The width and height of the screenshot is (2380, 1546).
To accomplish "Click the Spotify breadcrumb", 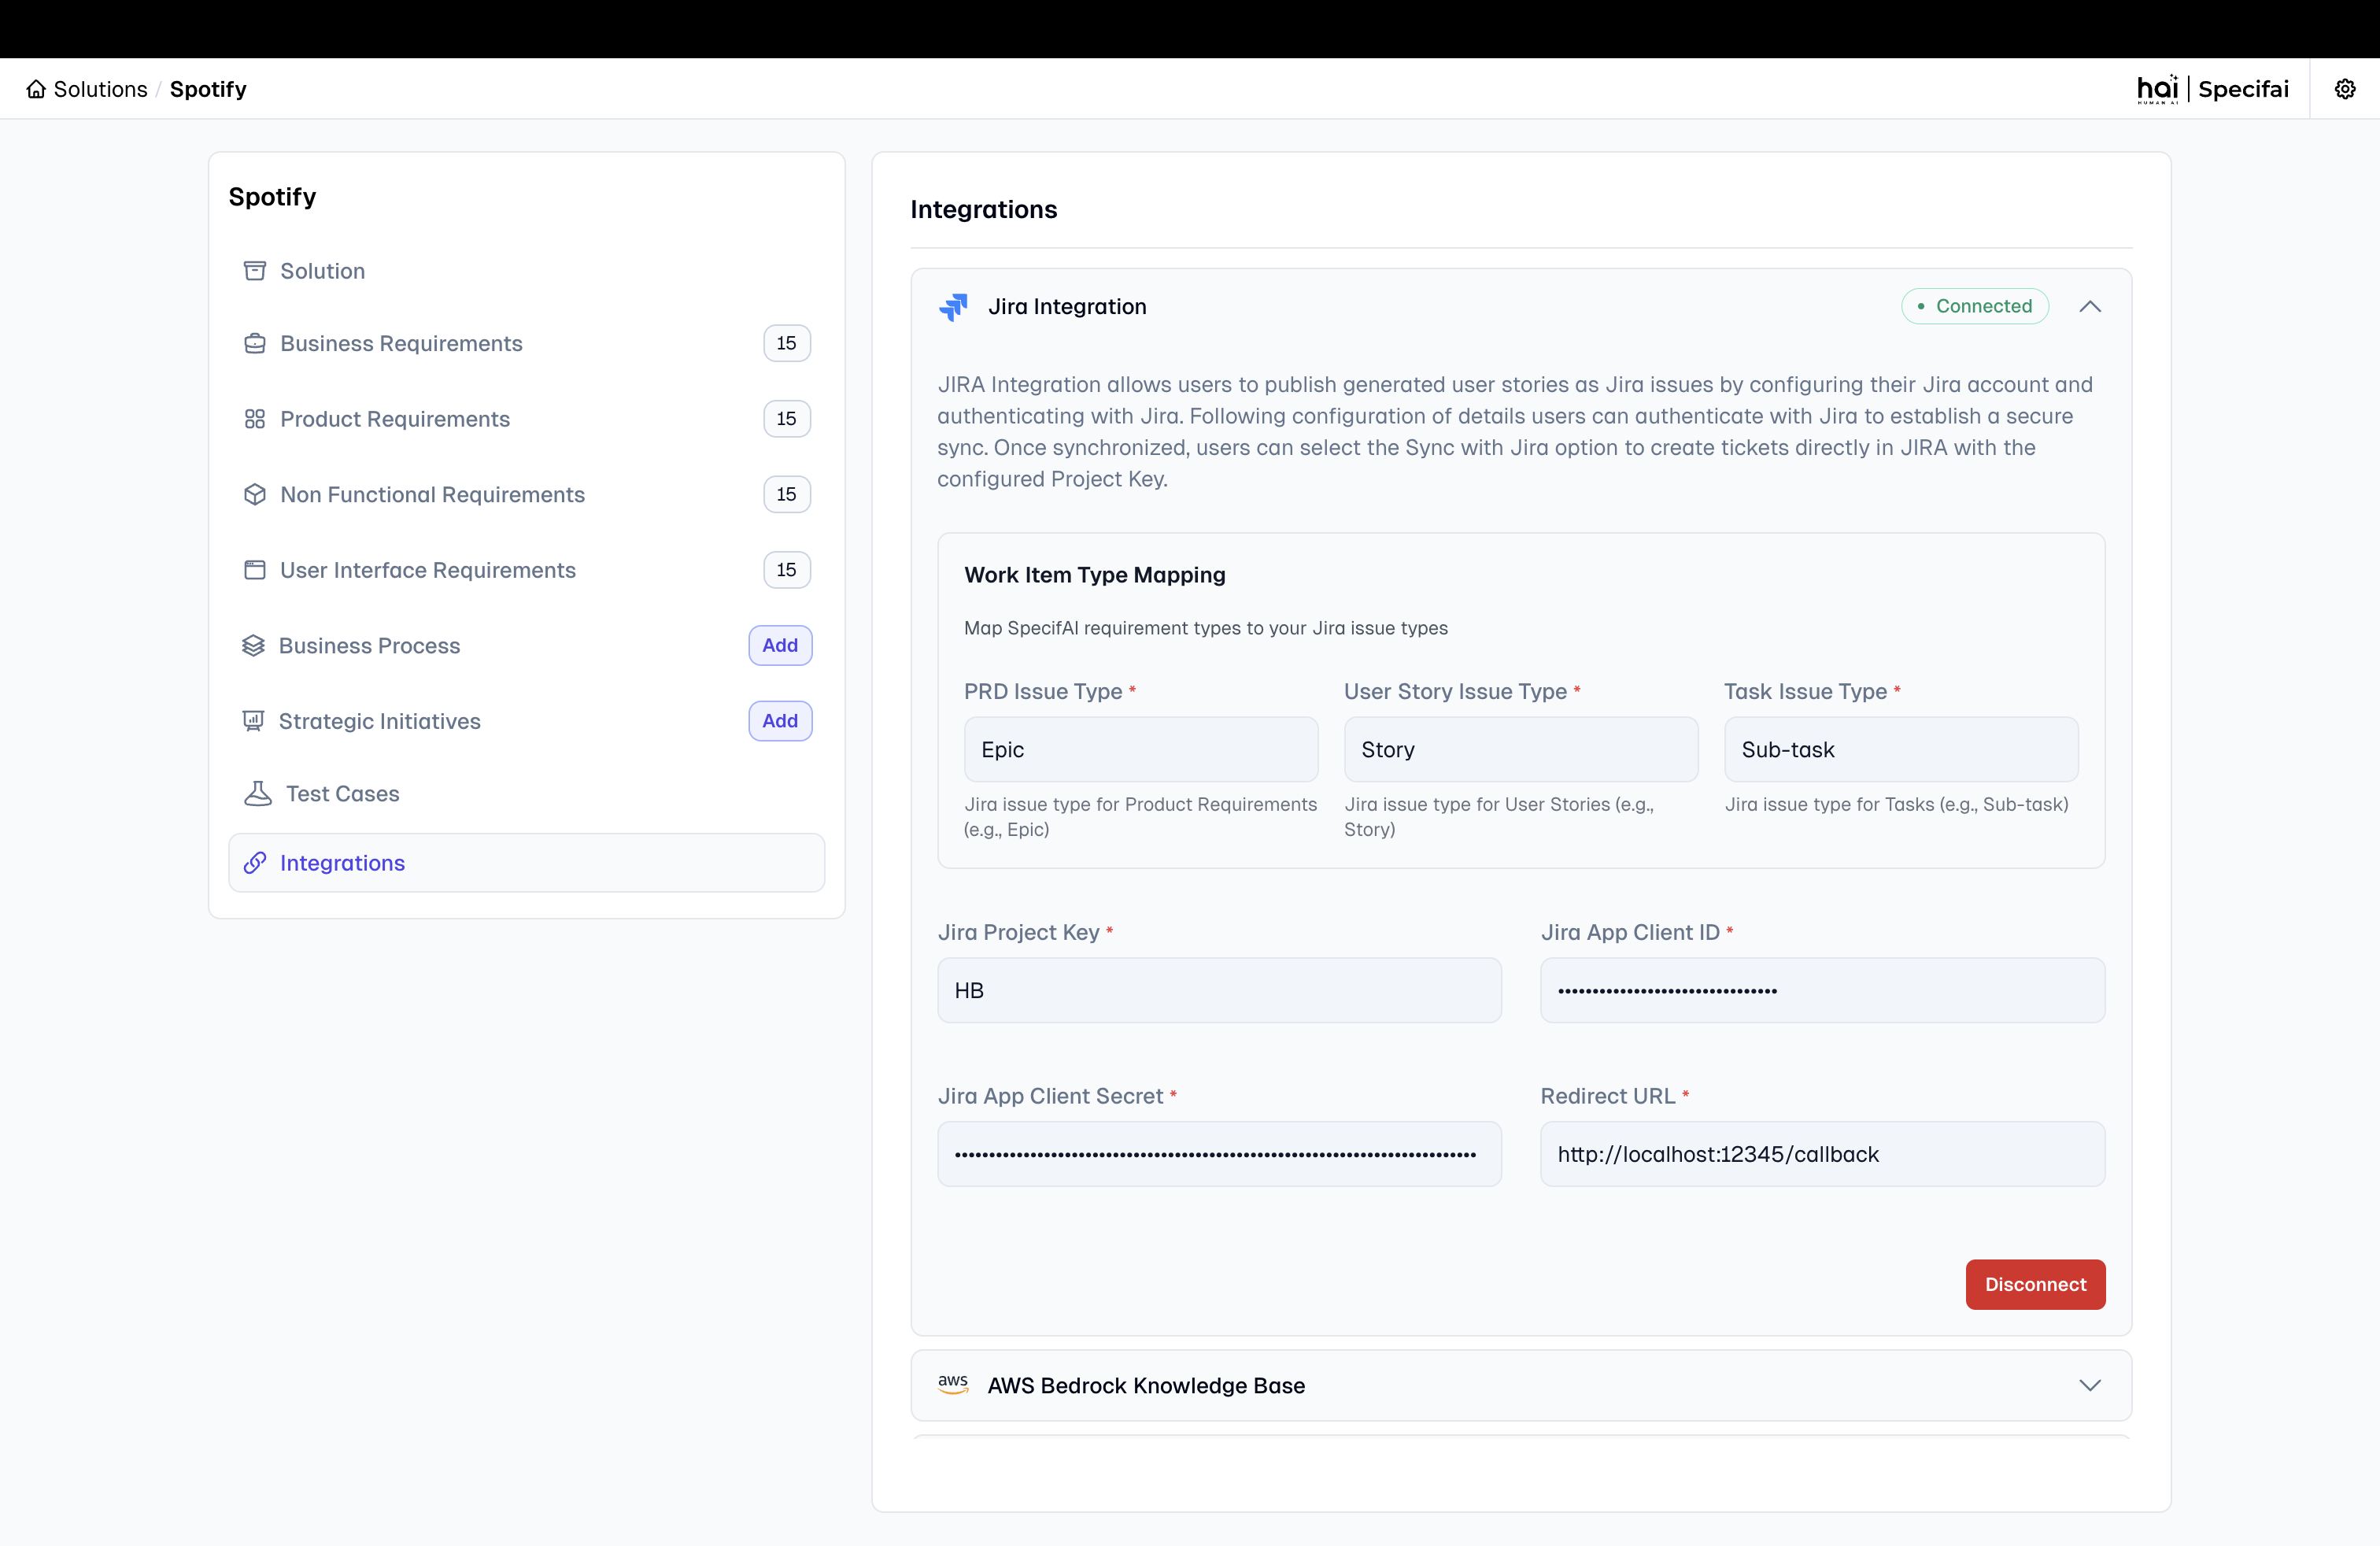I will click(x=208, y=89).
